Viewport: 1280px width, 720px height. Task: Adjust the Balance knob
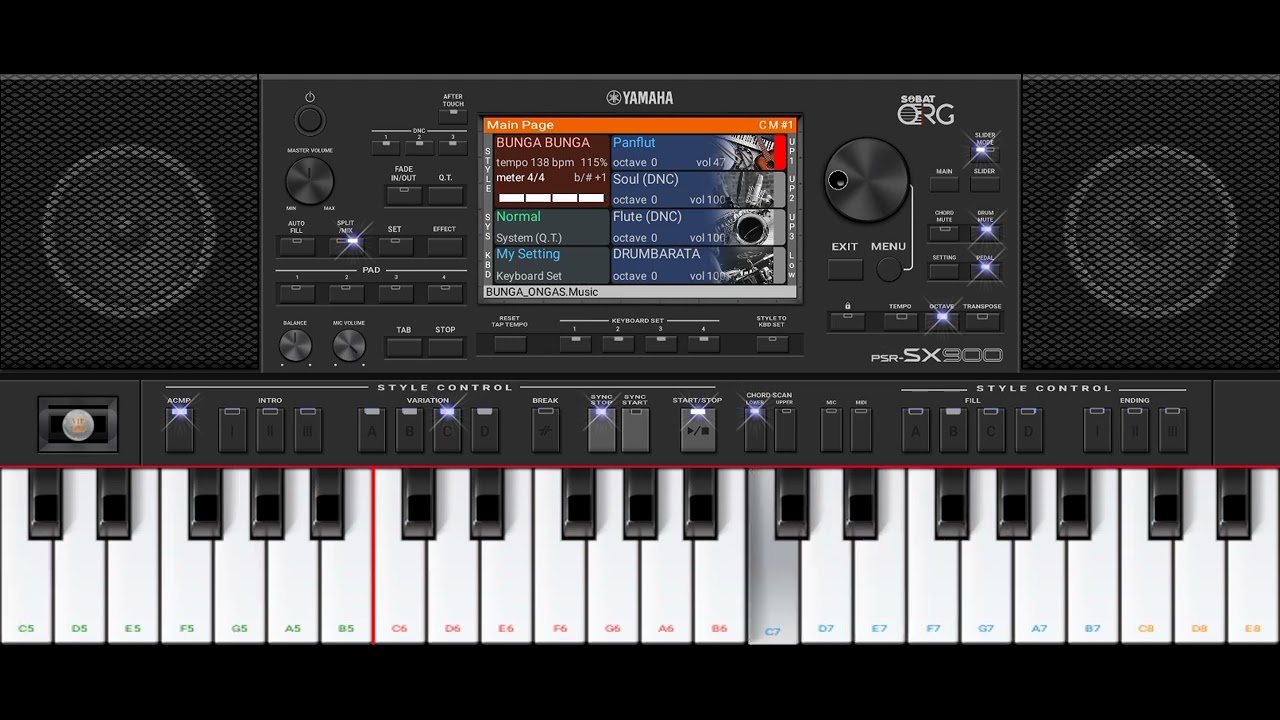[295, 346]
